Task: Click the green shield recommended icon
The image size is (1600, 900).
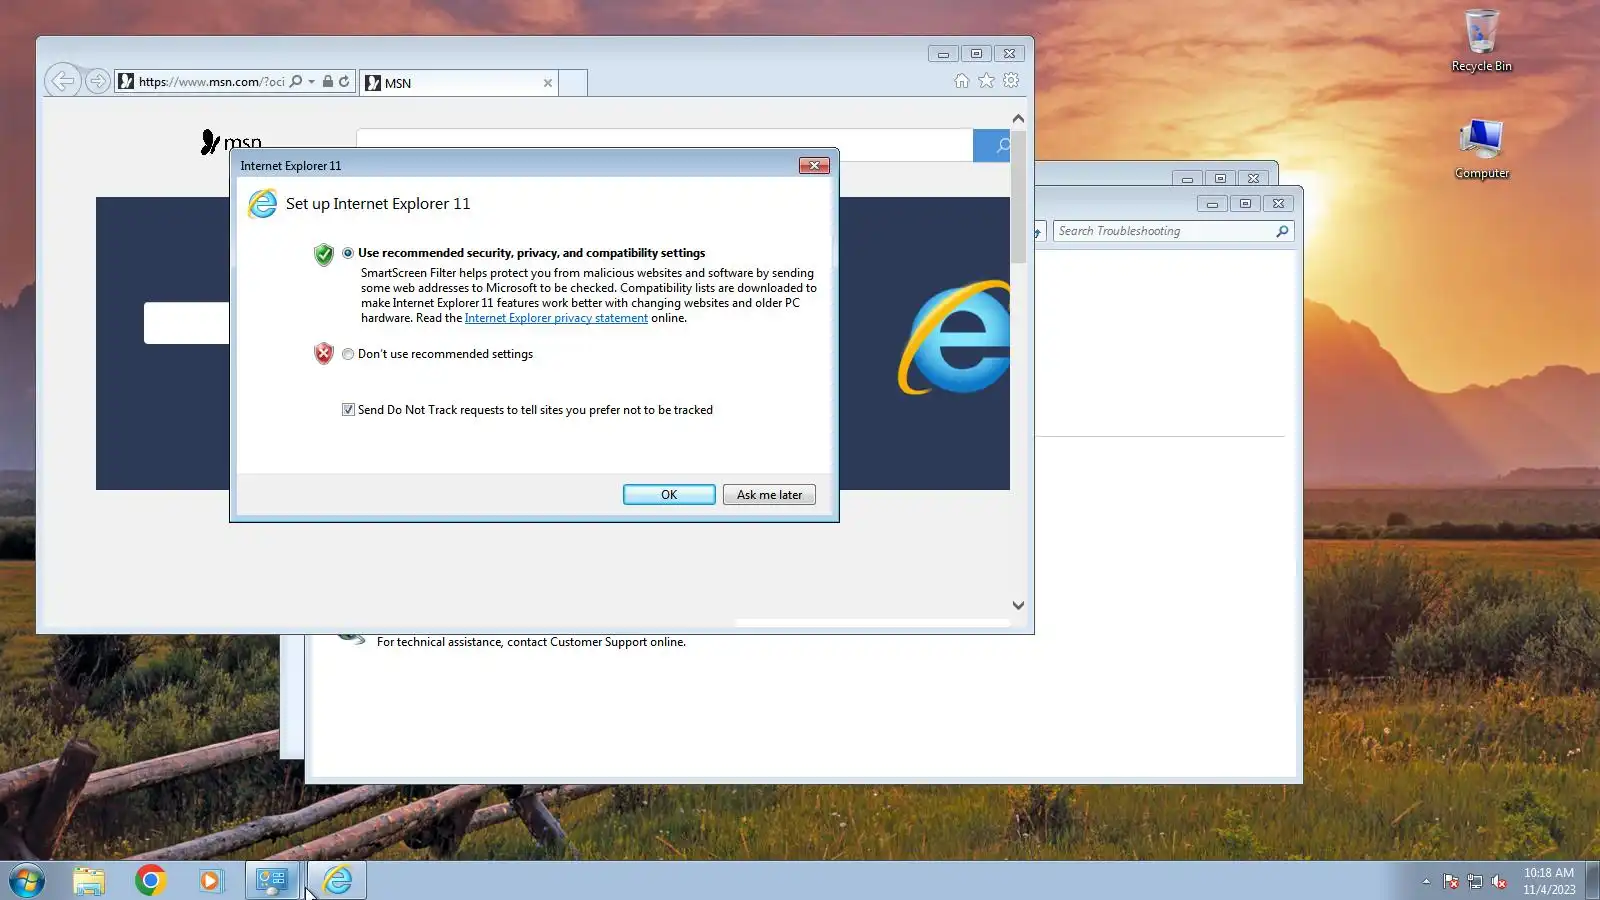Action: tap(324, 255)
